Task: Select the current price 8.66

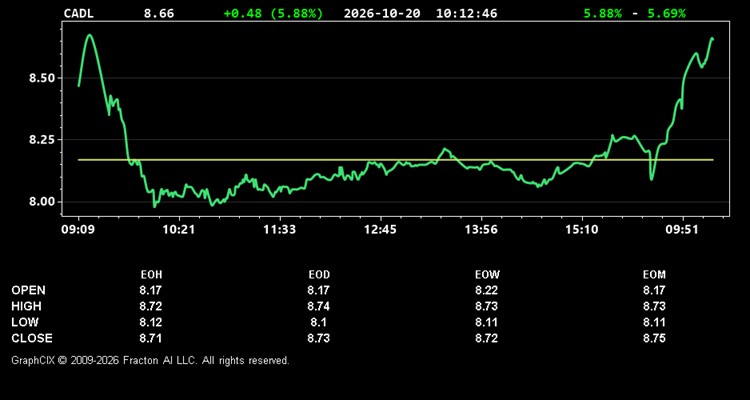Action: pos(159,13)
